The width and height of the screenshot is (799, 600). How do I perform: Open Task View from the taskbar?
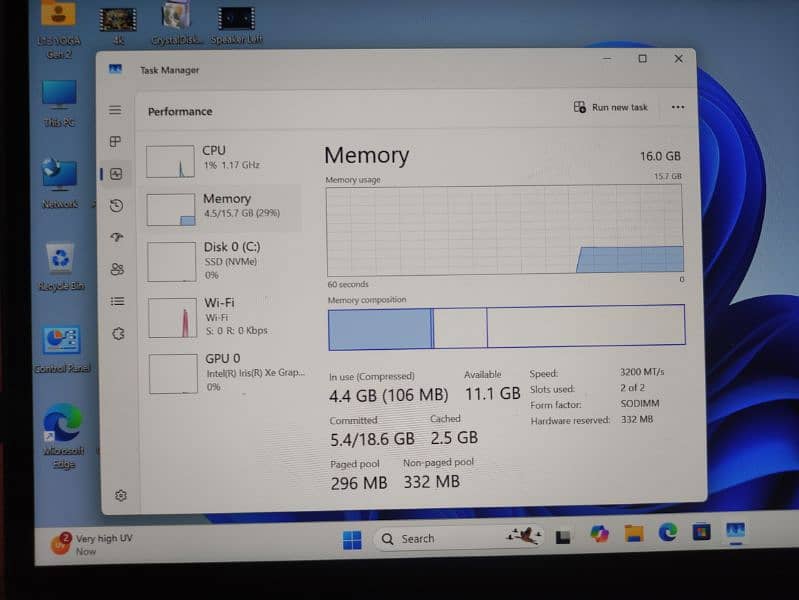point(563,537)
